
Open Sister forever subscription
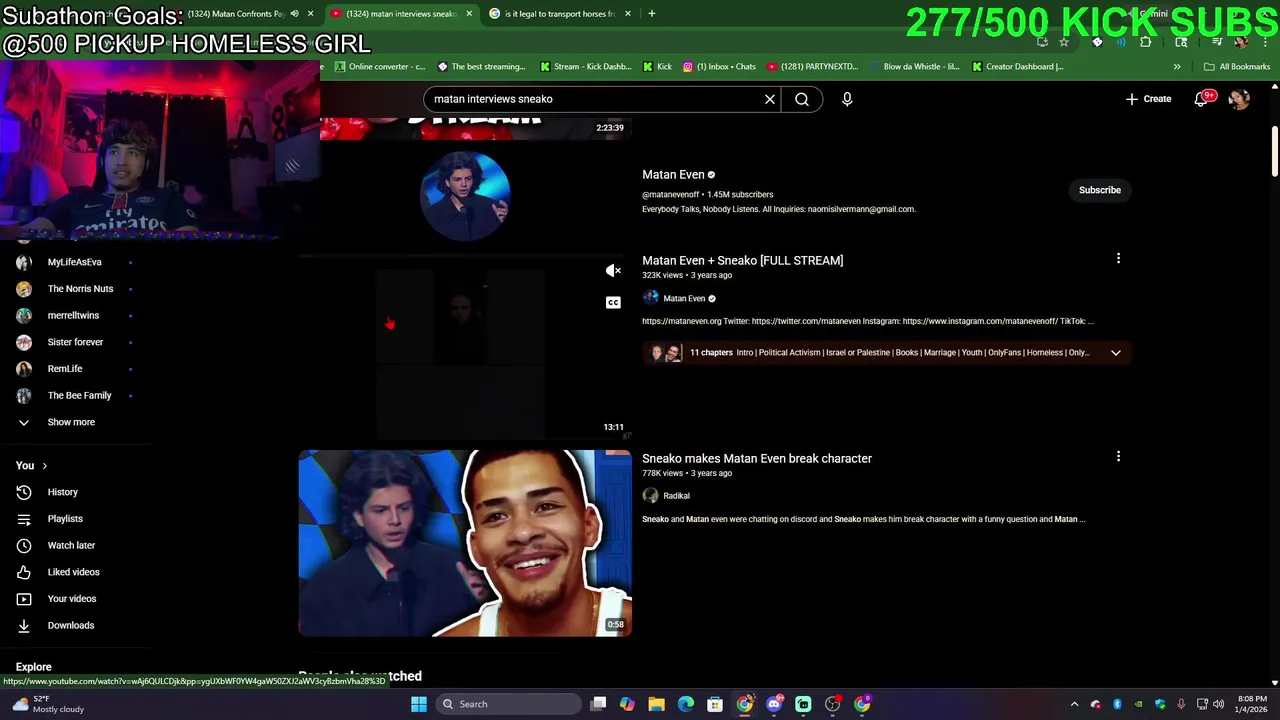(75, 342)
